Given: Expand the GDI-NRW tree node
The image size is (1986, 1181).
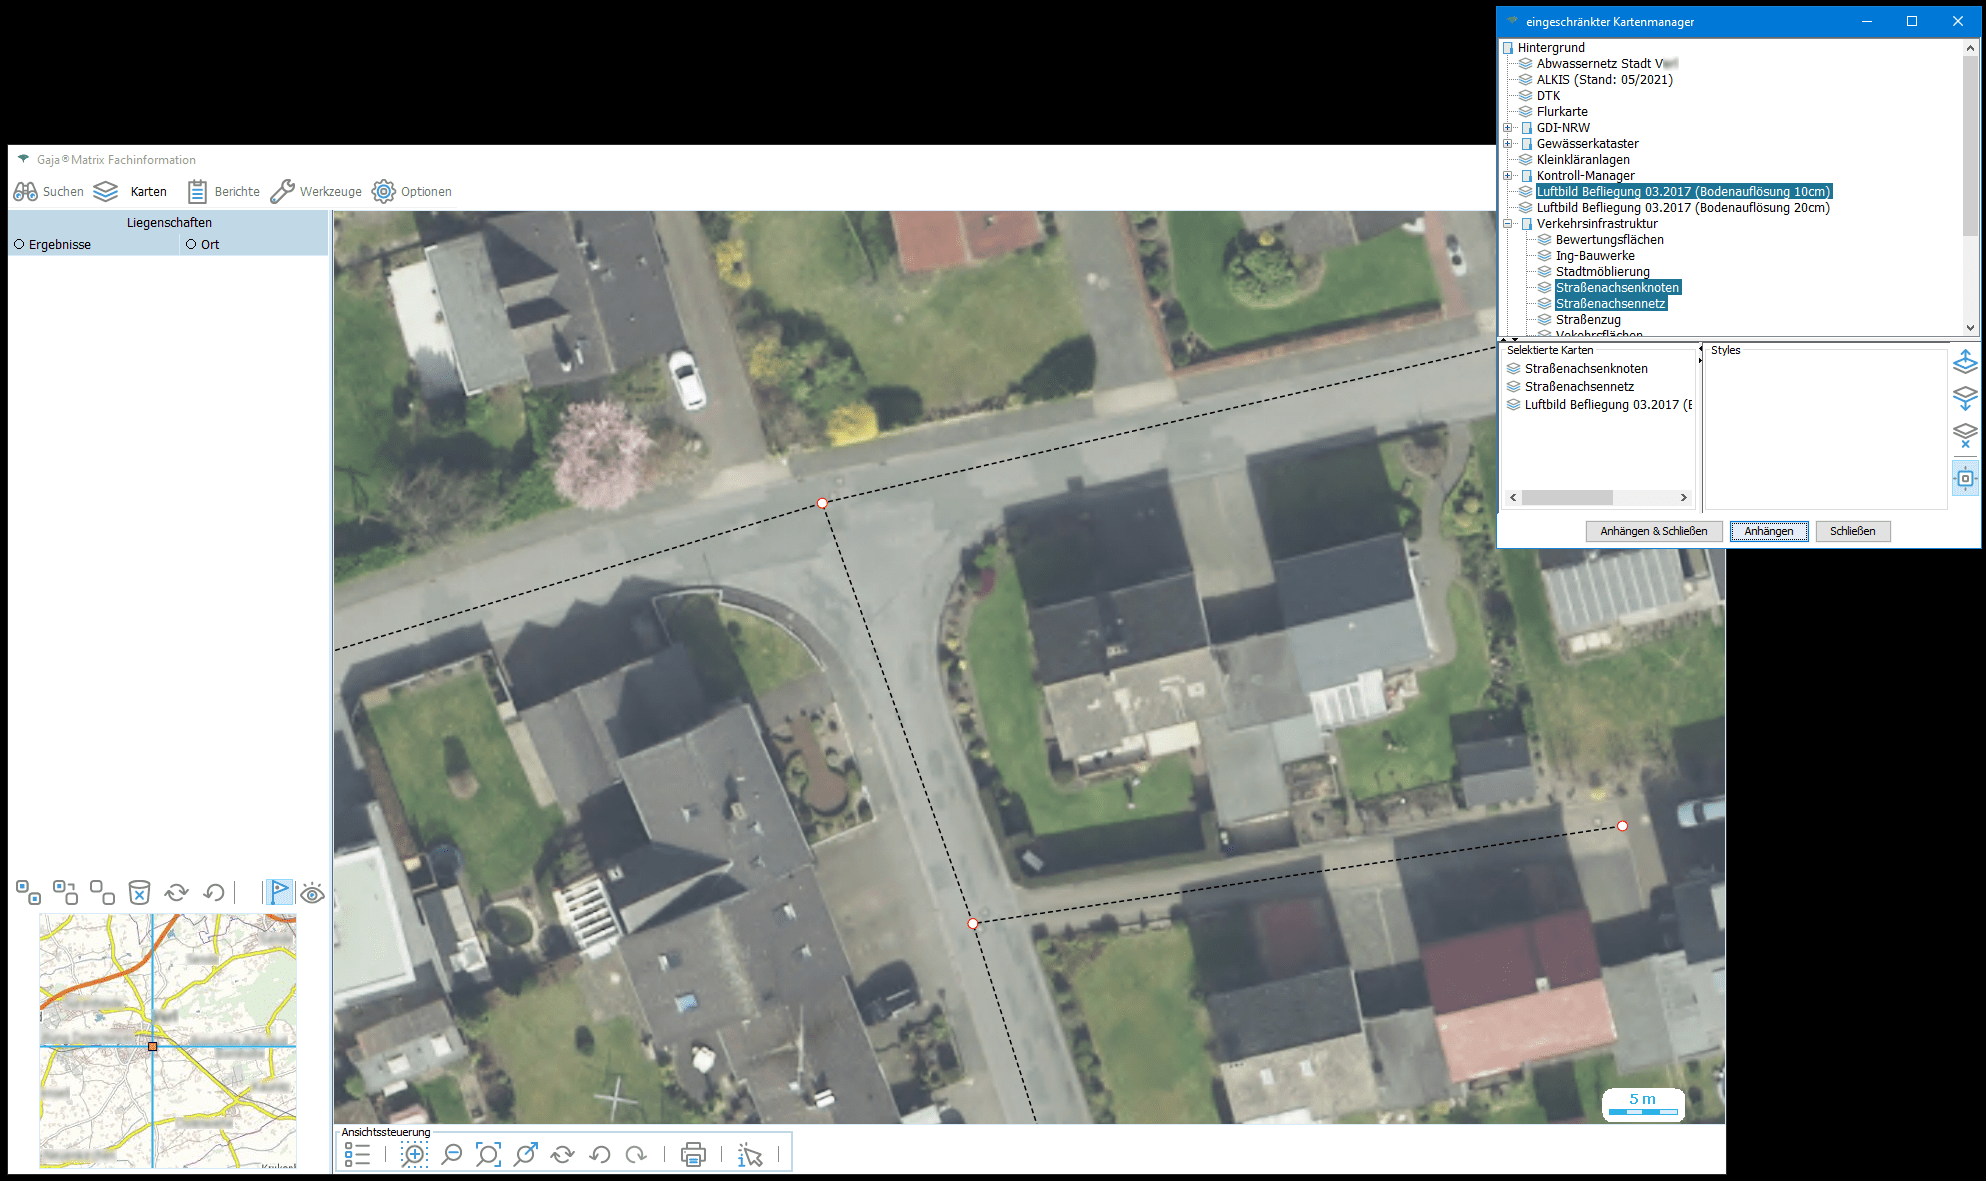Looking at the screenshot, I should (1508, 128).
